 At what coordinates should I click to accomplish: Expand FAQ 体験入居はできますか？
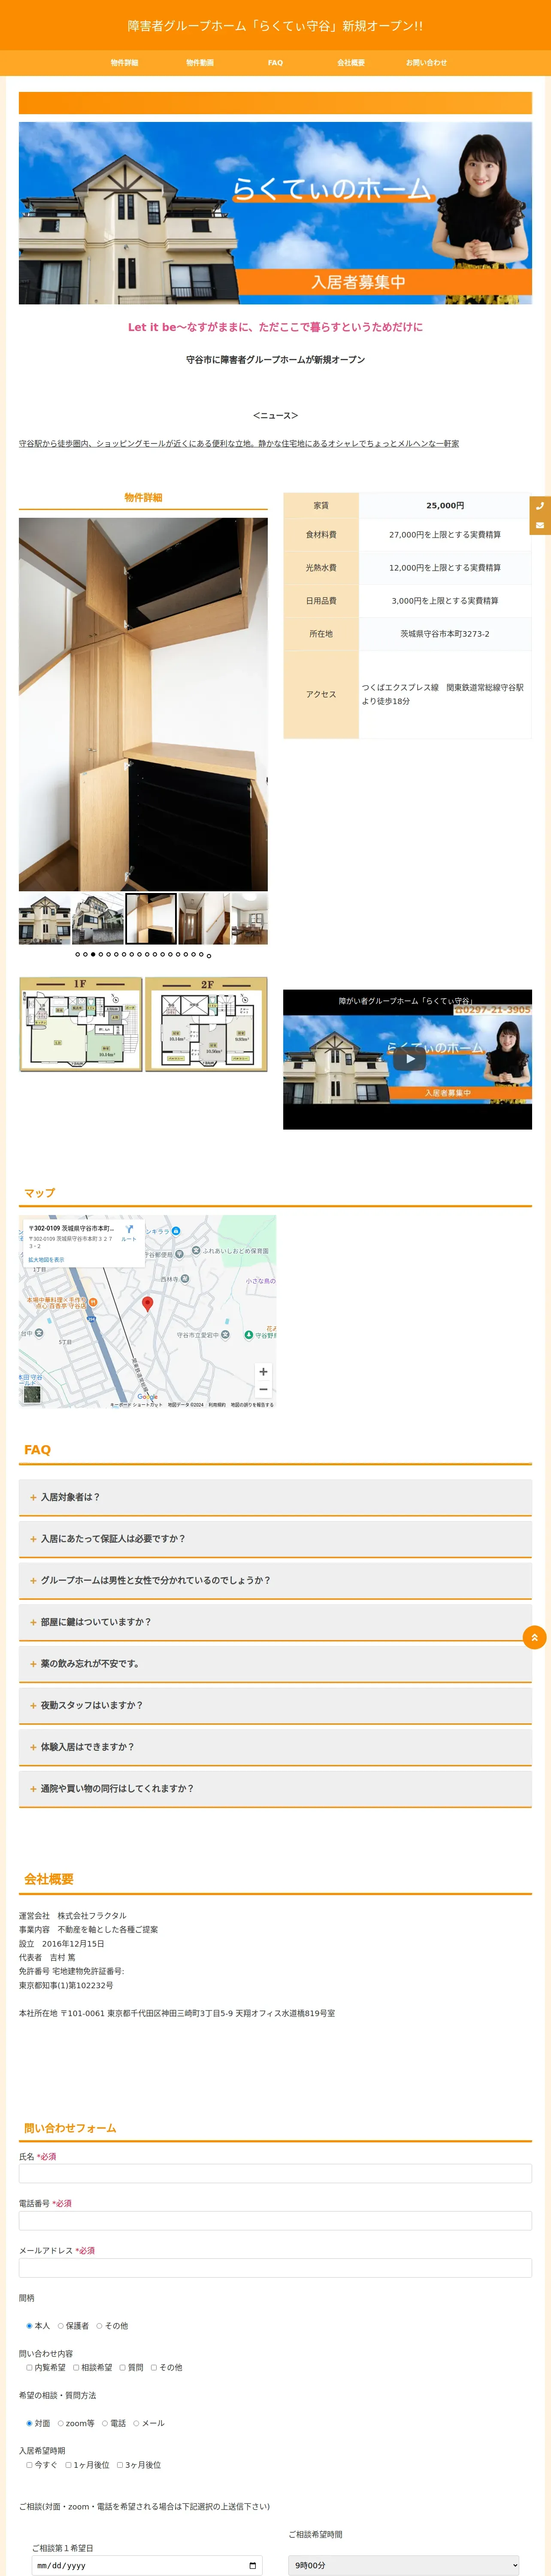click(x=275, y=1747)
